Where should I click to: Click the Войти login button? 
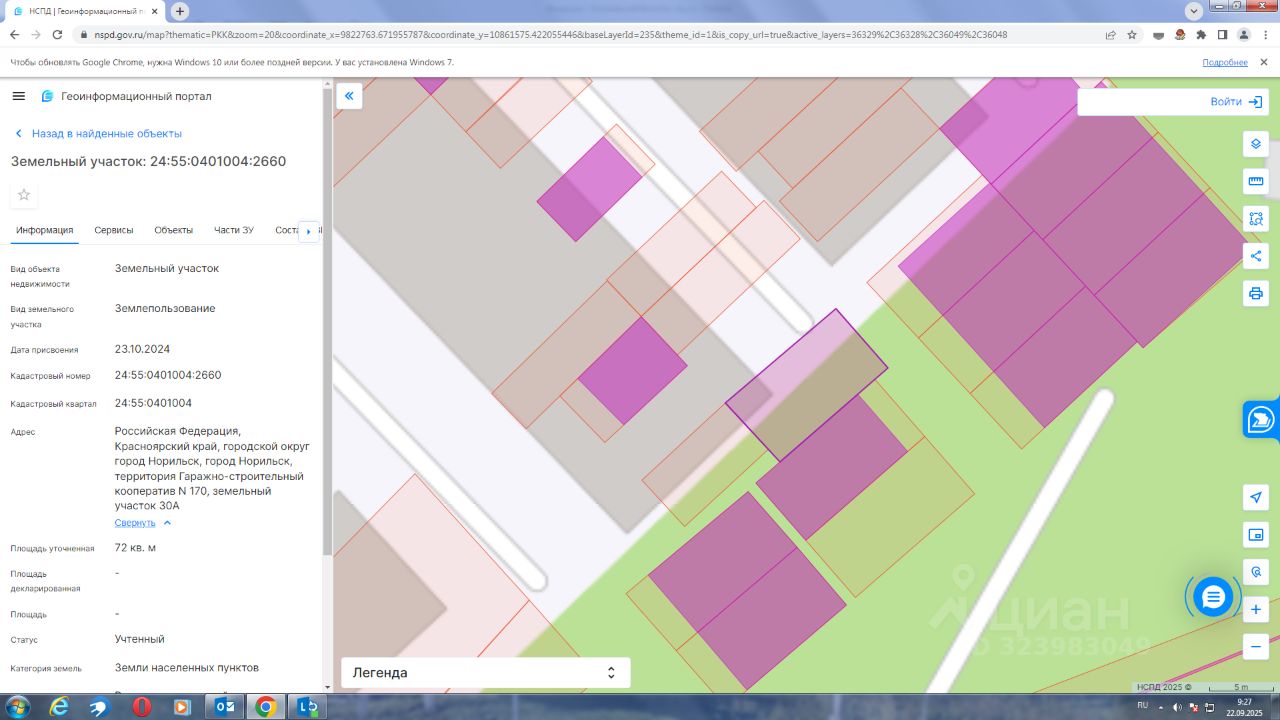(x=1235, y=102)
